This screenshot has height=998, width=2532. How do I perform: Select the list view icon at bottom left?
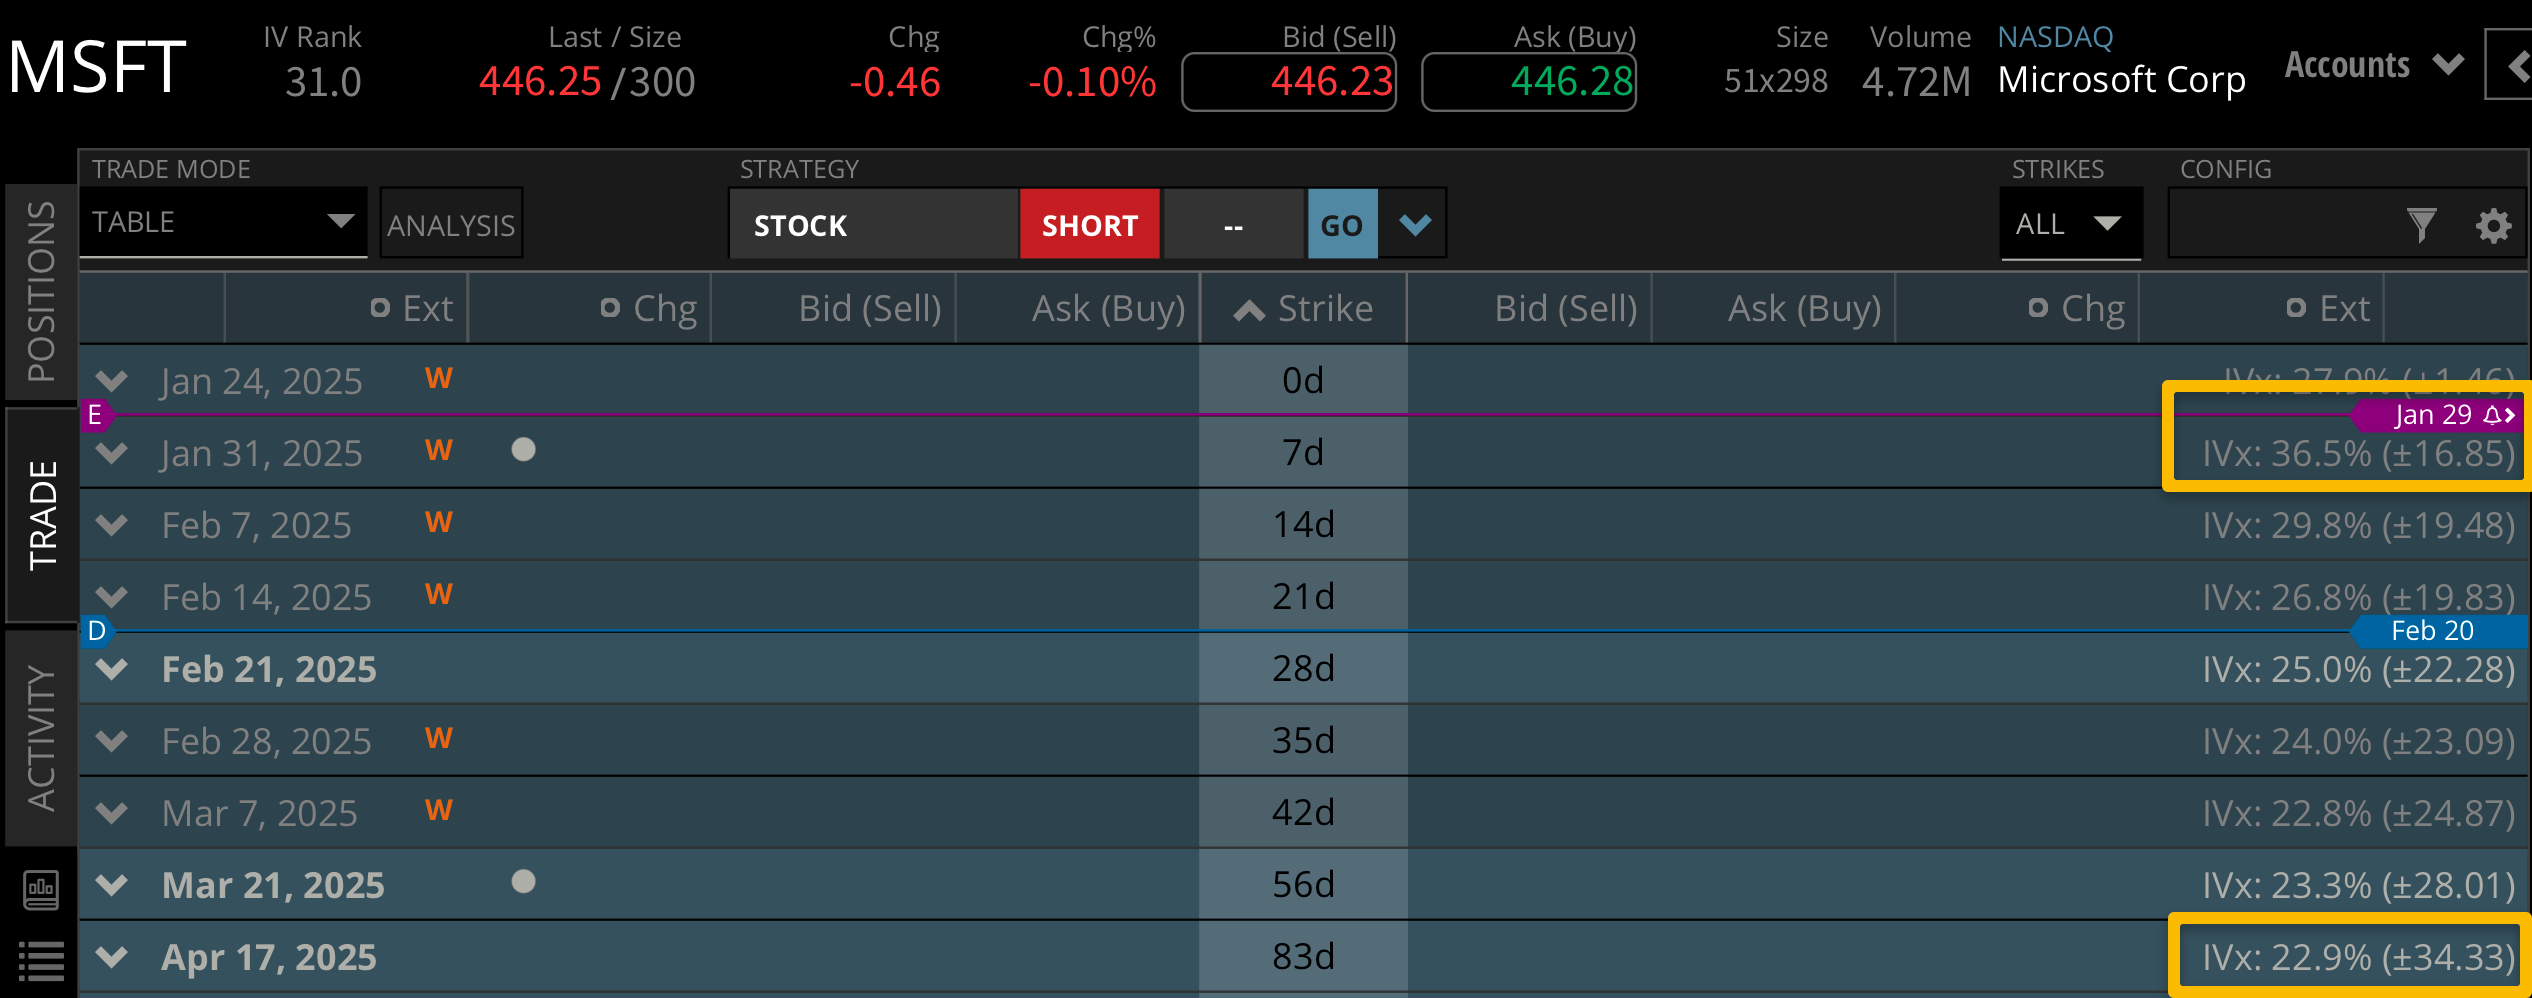click(x=40, y=962)
